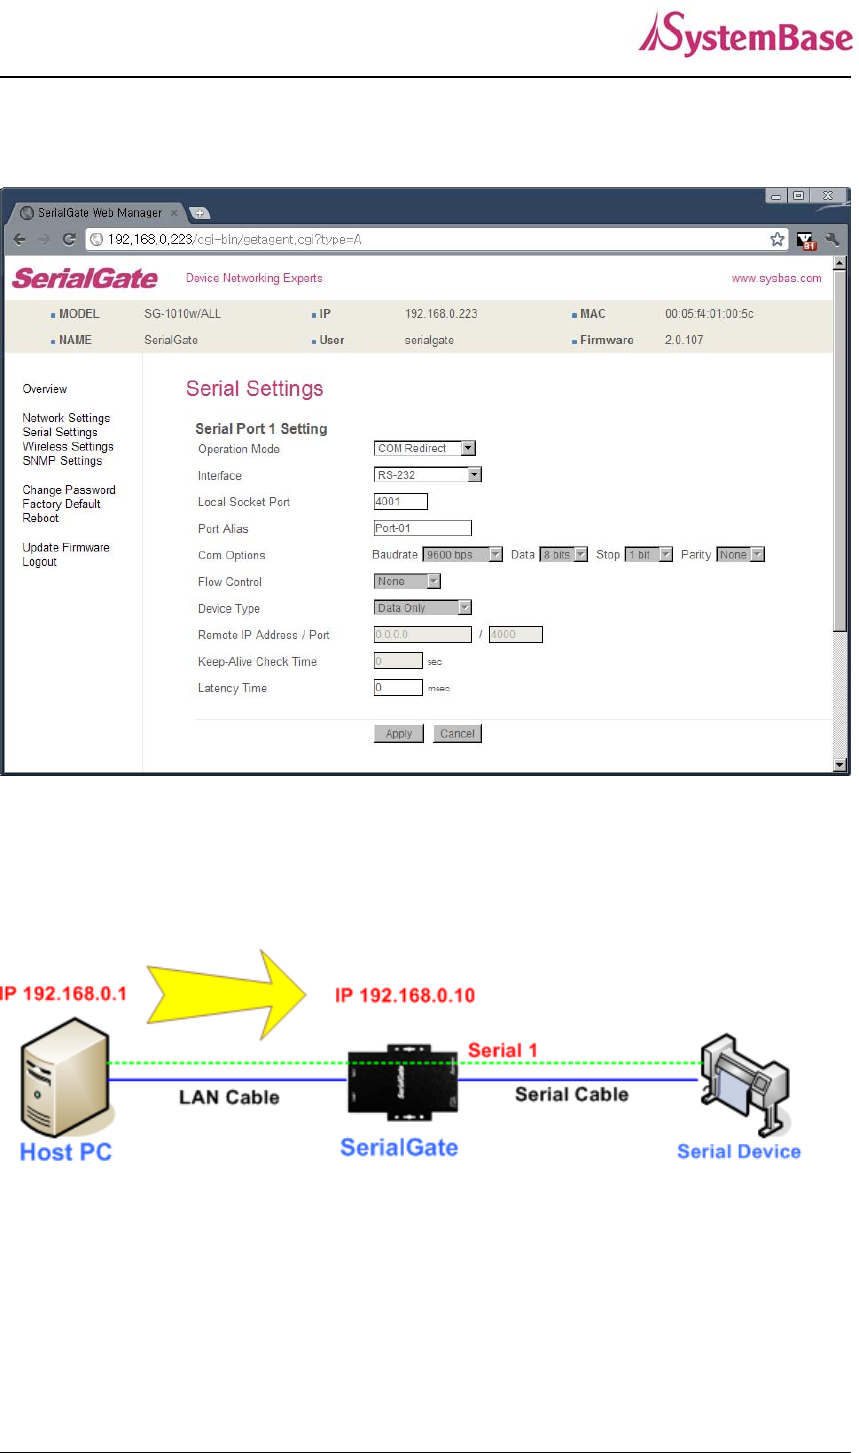Click the Remote IP Address 0.0.0.0 field

click(x=422, y=634)
